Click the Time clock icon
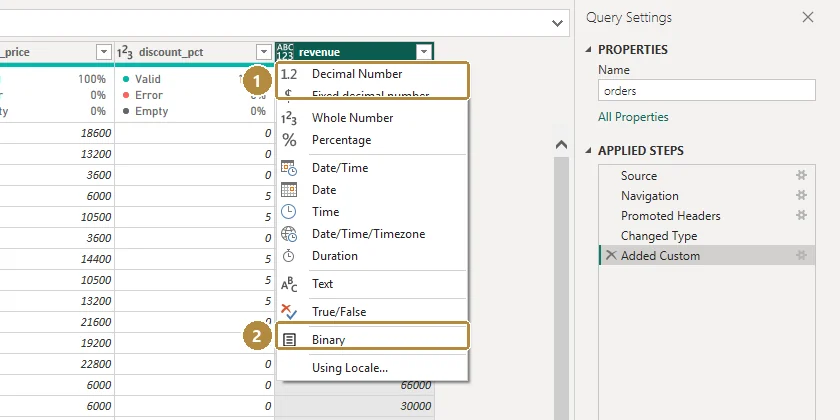Viewport: 840px width, 420px height. pyautogui.click(x=289, y=212)
